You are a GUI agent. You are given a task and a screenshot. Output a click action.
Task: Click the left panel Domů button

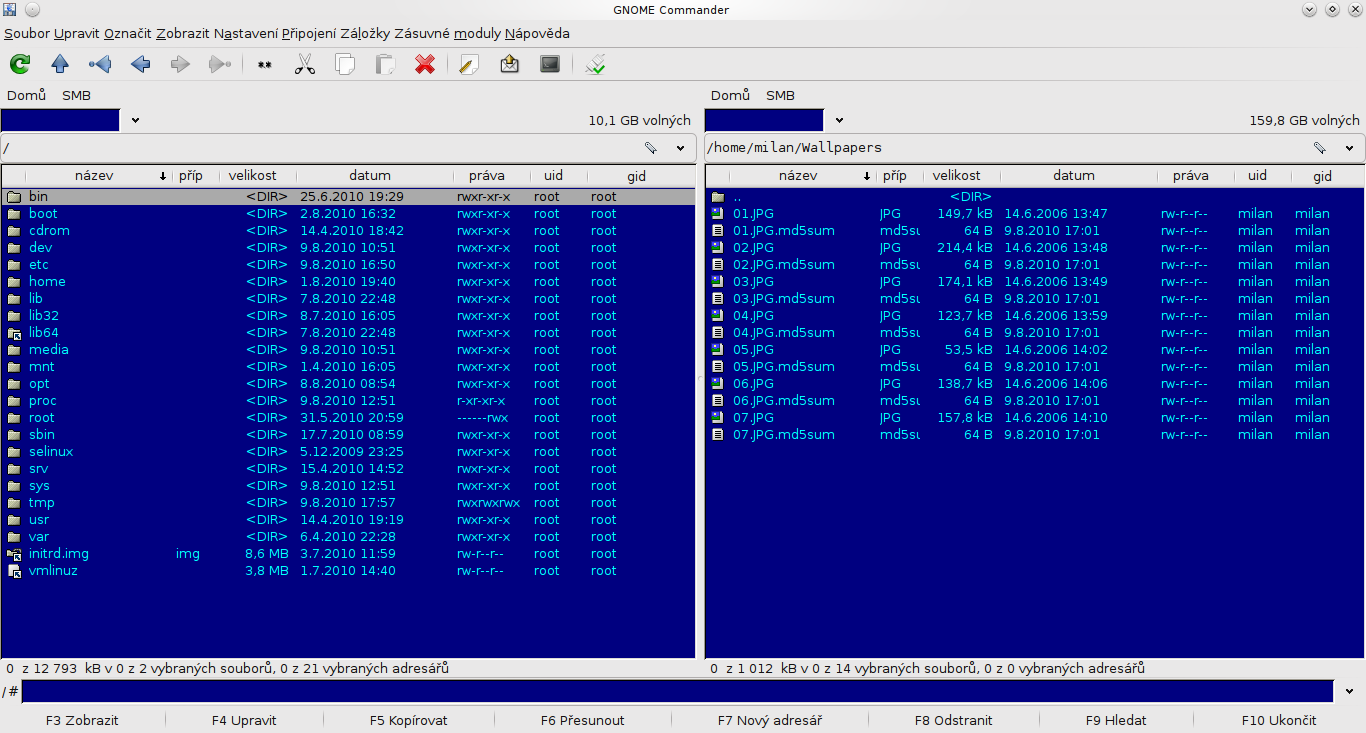click(27, 95)
